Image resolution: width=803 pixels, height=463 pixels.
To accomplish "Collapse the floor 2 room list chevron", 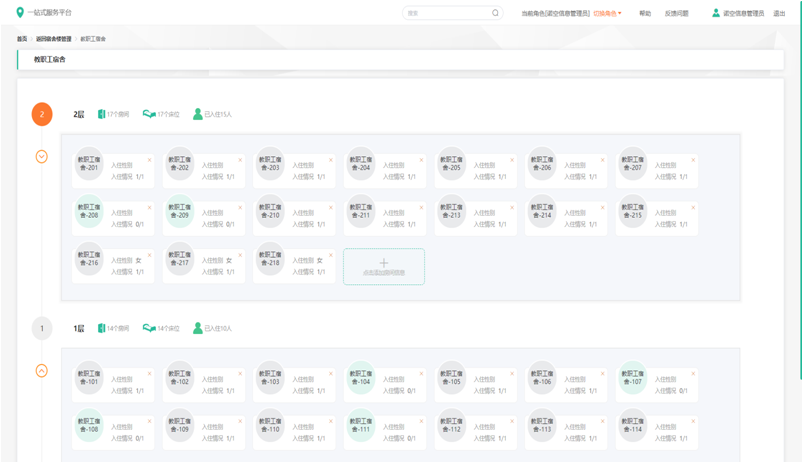I will point(42,157).
